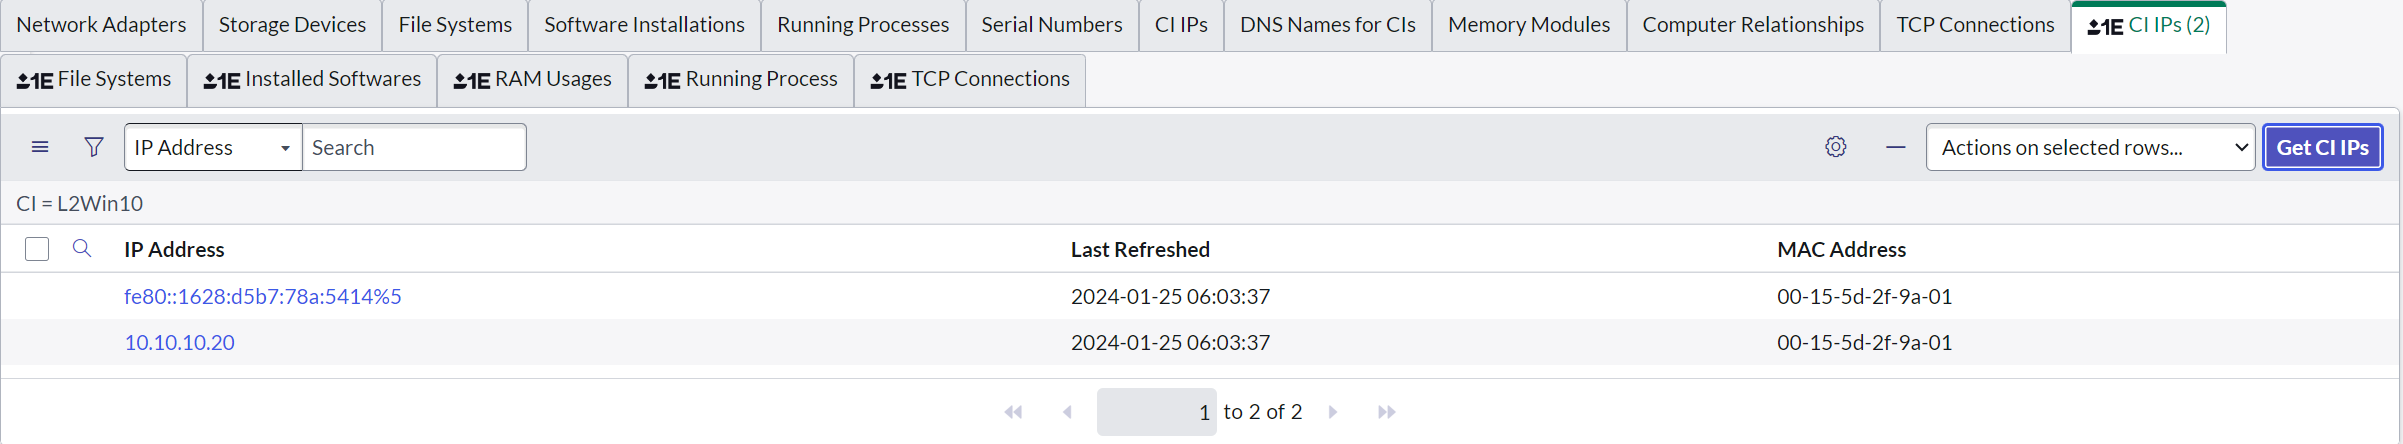Click the filter funnel icon
The image size is (2403, 444).
pos(94,147)
